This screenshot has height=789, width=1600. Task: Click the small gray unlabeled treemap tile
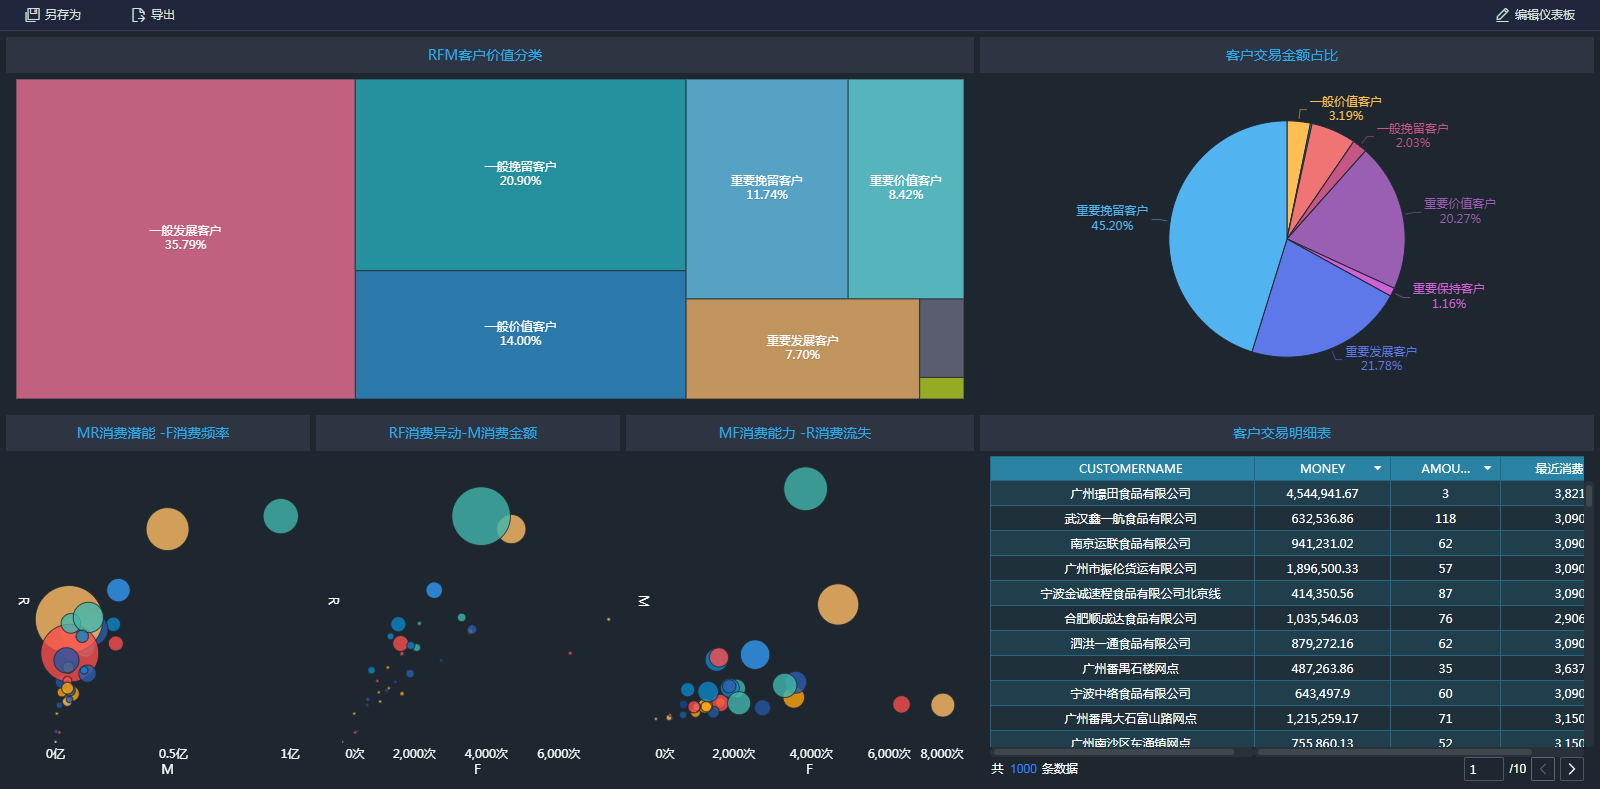click(x=942, y=338)
